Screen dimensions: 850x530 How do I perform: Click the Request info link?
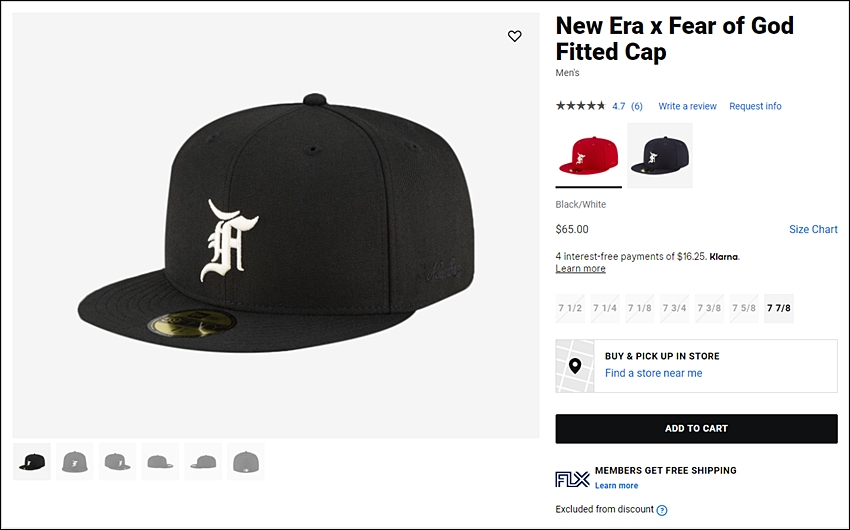tap(755, 106)
